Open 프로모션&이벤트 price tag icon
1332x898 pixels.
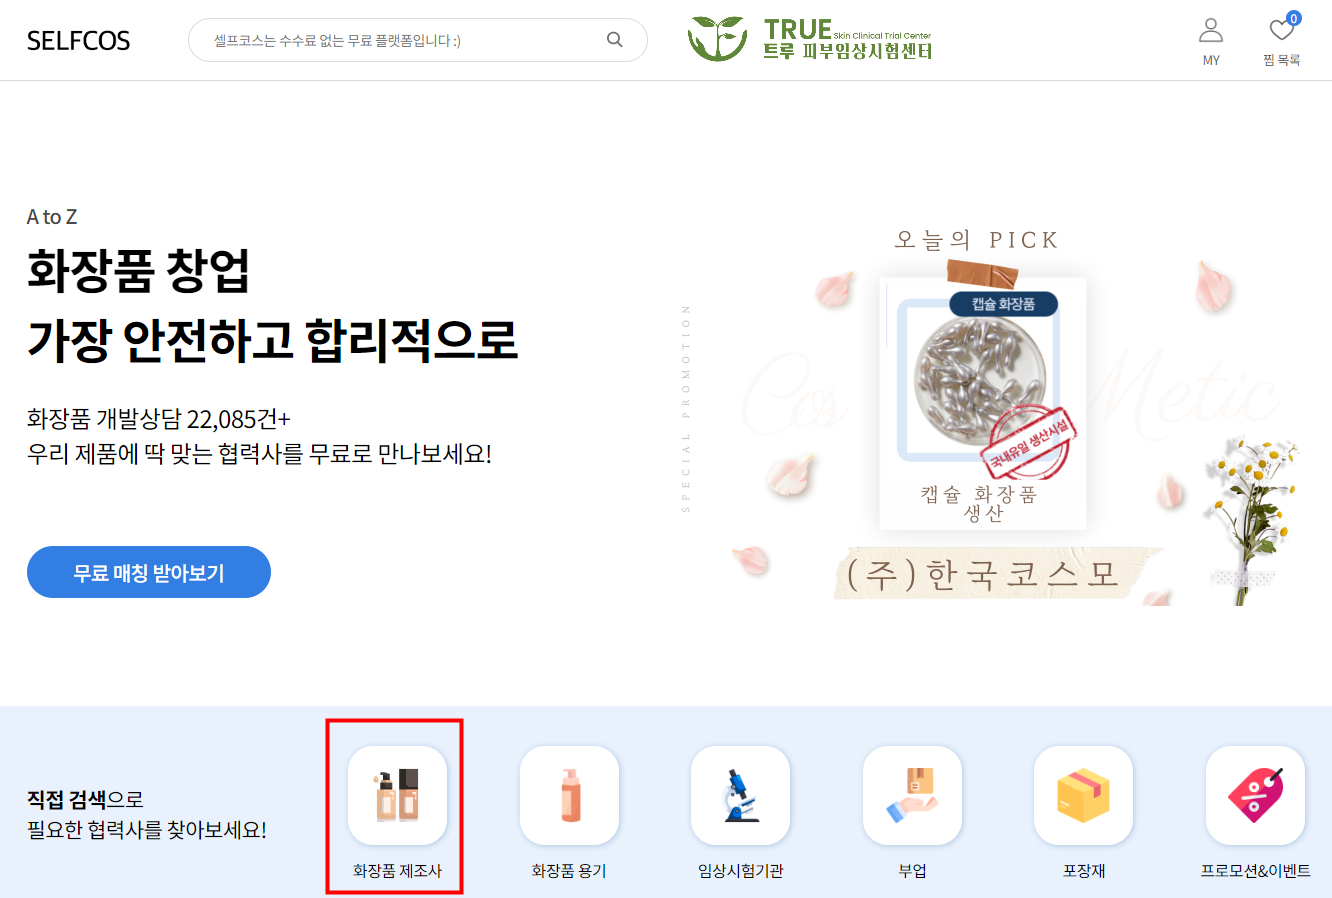coord(1255,795)
